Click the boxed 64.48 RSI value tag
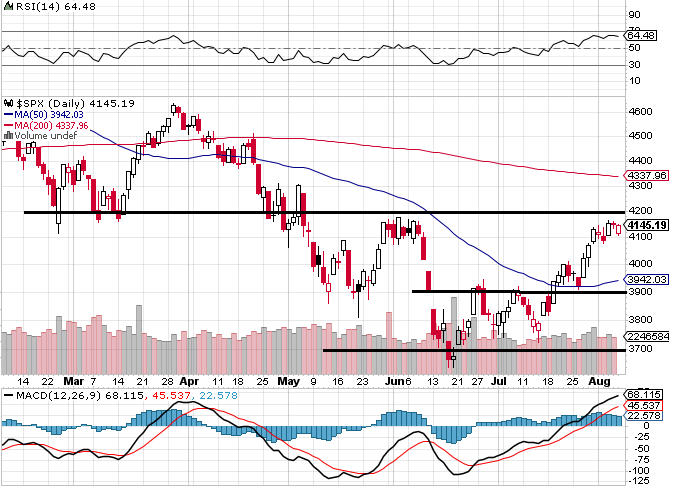Image resolution: width=674 pixels, height=486 pixels. tap(641, 35)
